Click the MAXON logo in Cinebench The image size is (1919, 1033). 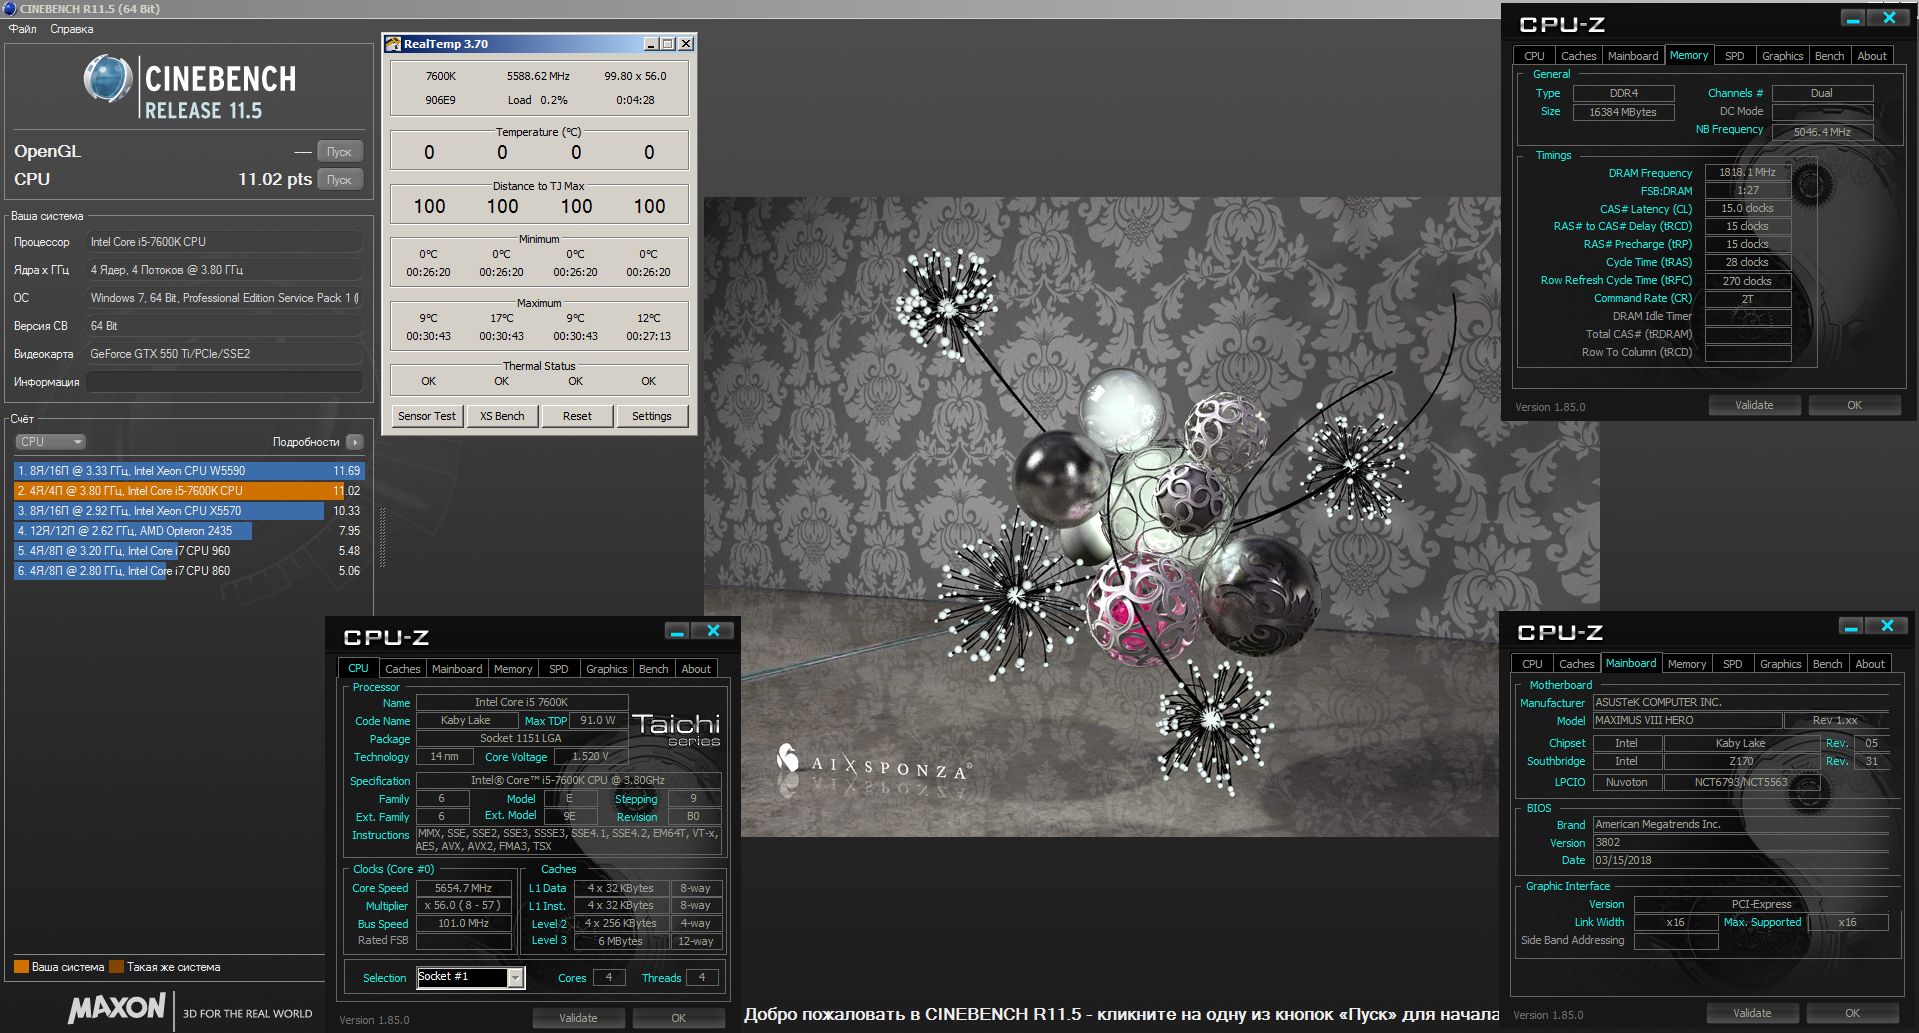coord(117,1008)
